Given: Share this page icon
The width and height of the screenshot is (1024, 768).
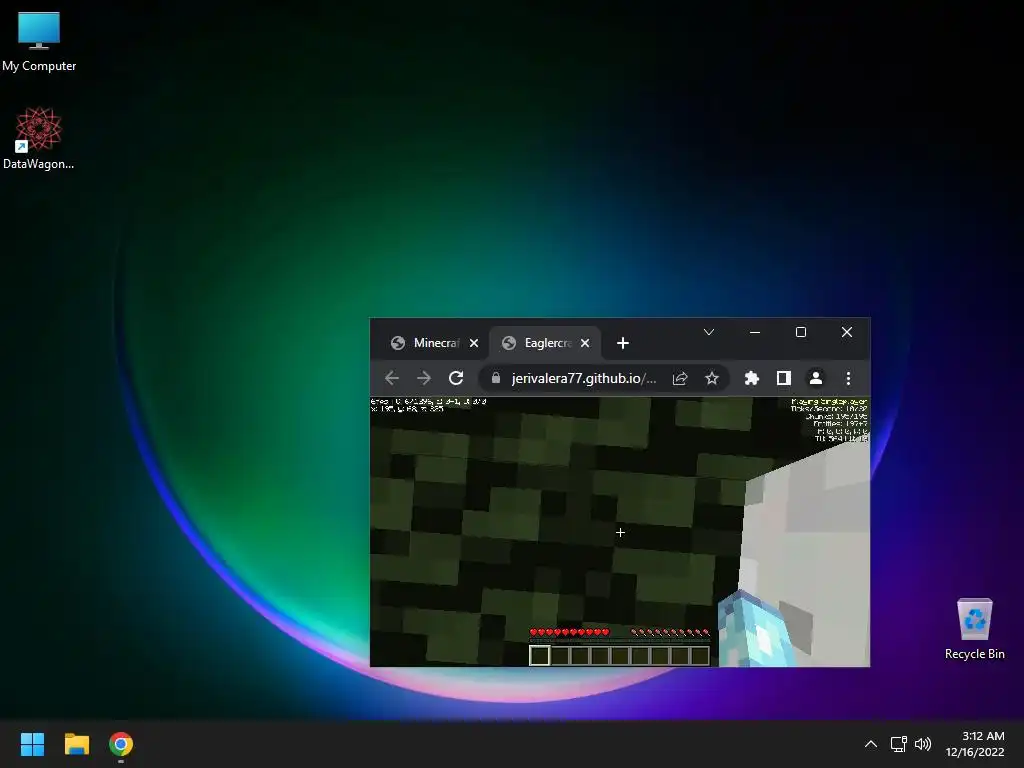Looking at the screenshot, I should (x=680, y=378).
